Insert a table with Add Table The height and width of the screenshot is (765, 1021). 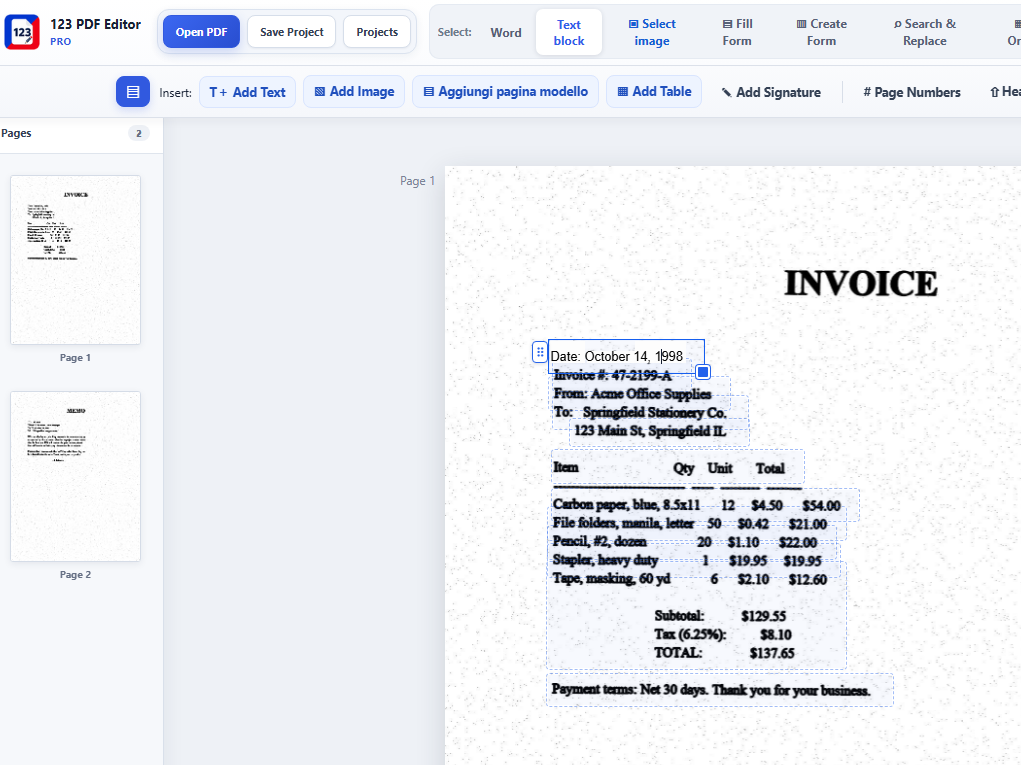[x=654, y=92]
